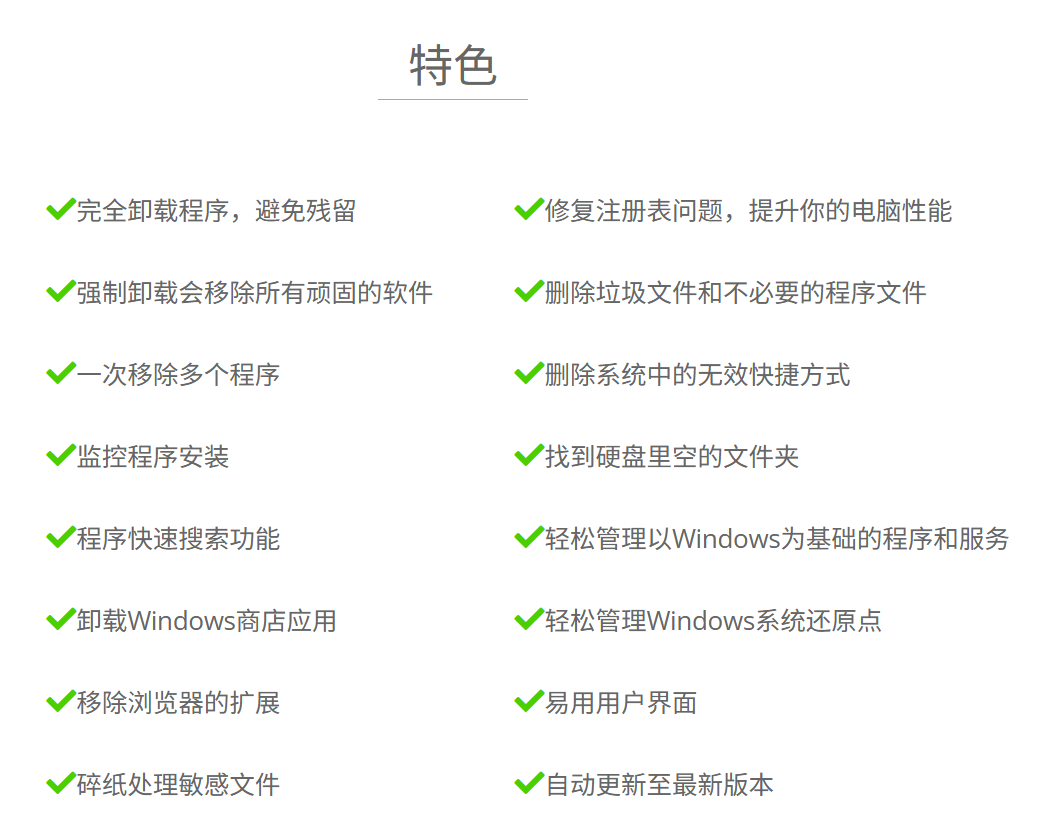Viewport: 1037px width, 833px height.
Task: Click the check icon for 自动更新至最新版本
Action: pos(529,783)
